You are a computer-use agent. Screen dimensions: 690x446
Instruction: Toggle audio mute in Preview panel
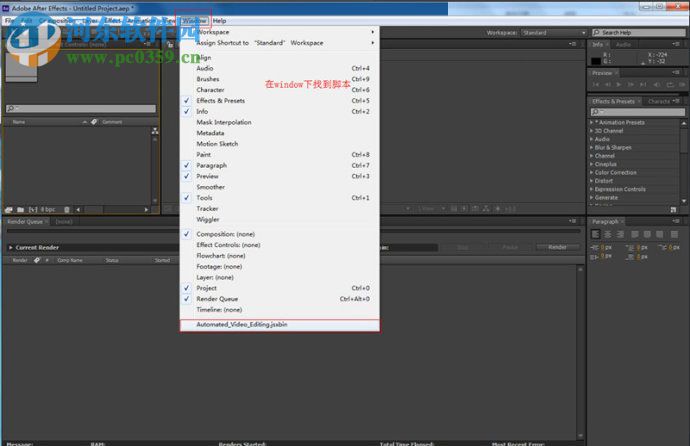click(657, 84)
